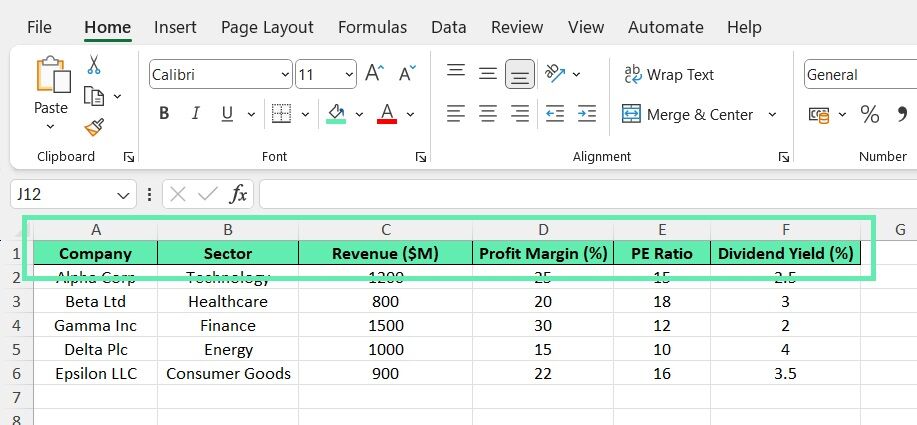The width and height of the screenshot is (917, 425).
Task: Center text horizontally
Action: [x=488, y=113]
